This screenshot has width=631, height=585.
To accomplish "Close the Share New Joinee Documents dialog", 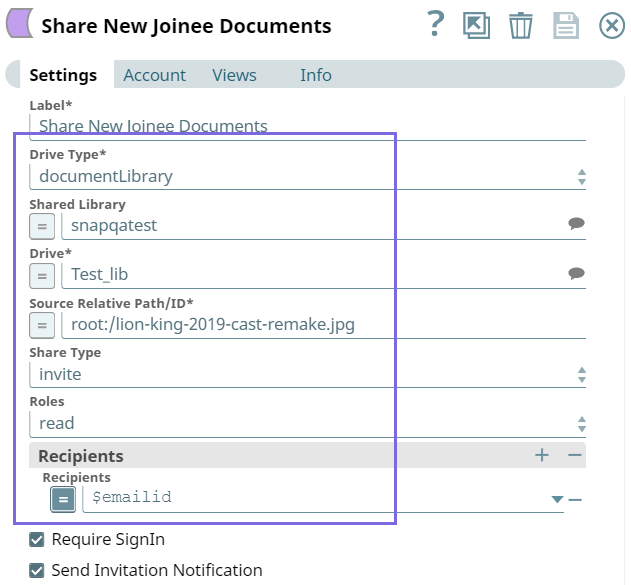I will coord(612,25).
